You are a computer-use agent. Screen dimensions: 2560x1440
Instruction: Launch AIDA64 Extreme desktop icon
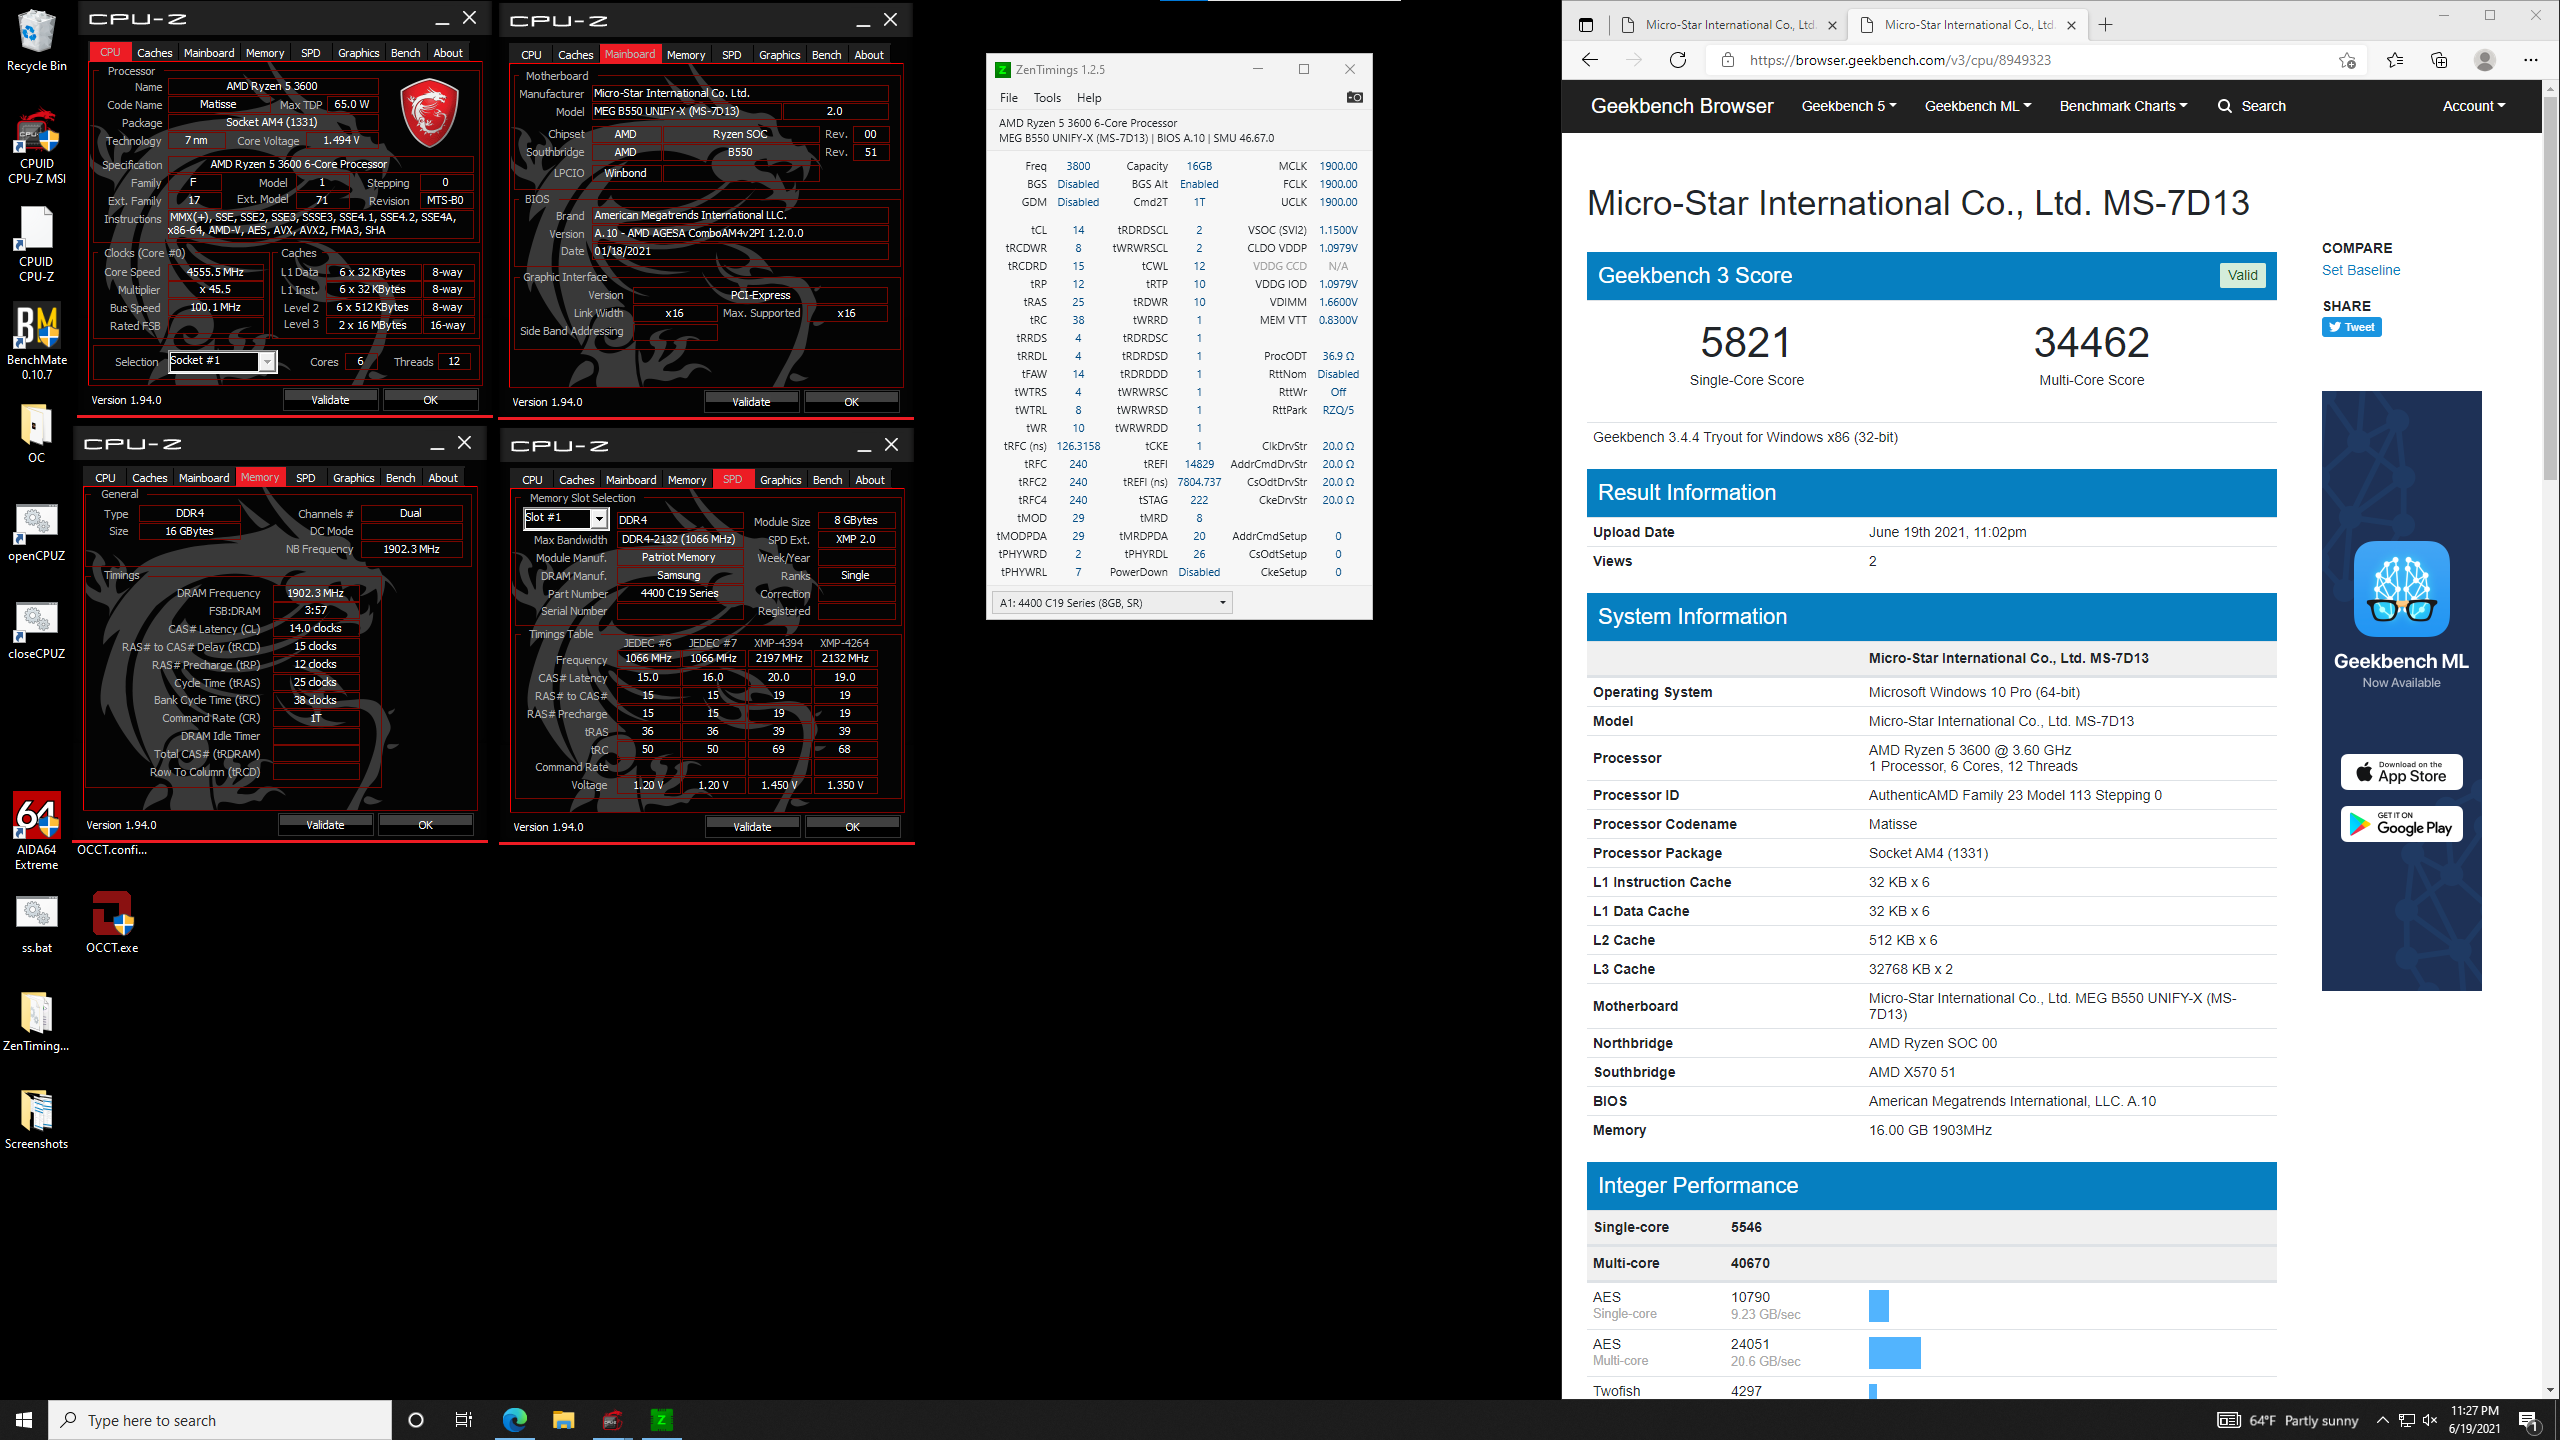coord(36,832)
